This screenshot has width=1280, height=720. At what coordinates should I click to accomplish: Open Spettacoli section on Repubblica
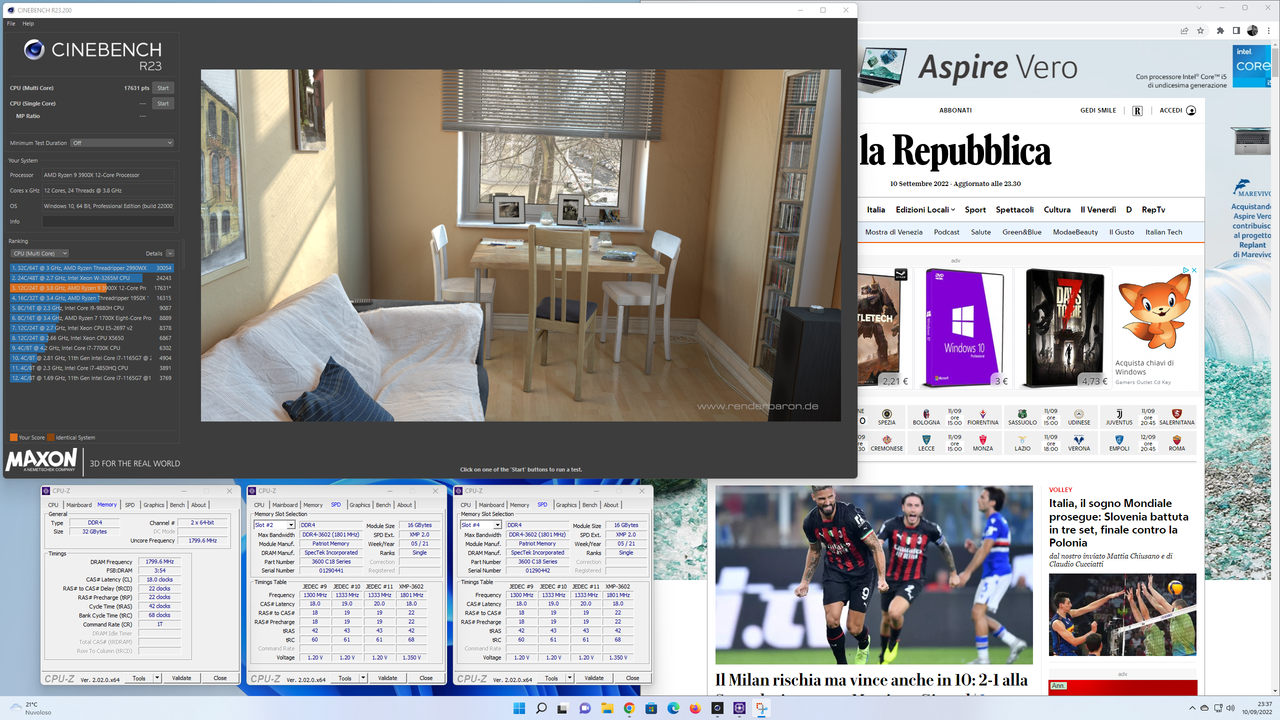click(1014, 210)
